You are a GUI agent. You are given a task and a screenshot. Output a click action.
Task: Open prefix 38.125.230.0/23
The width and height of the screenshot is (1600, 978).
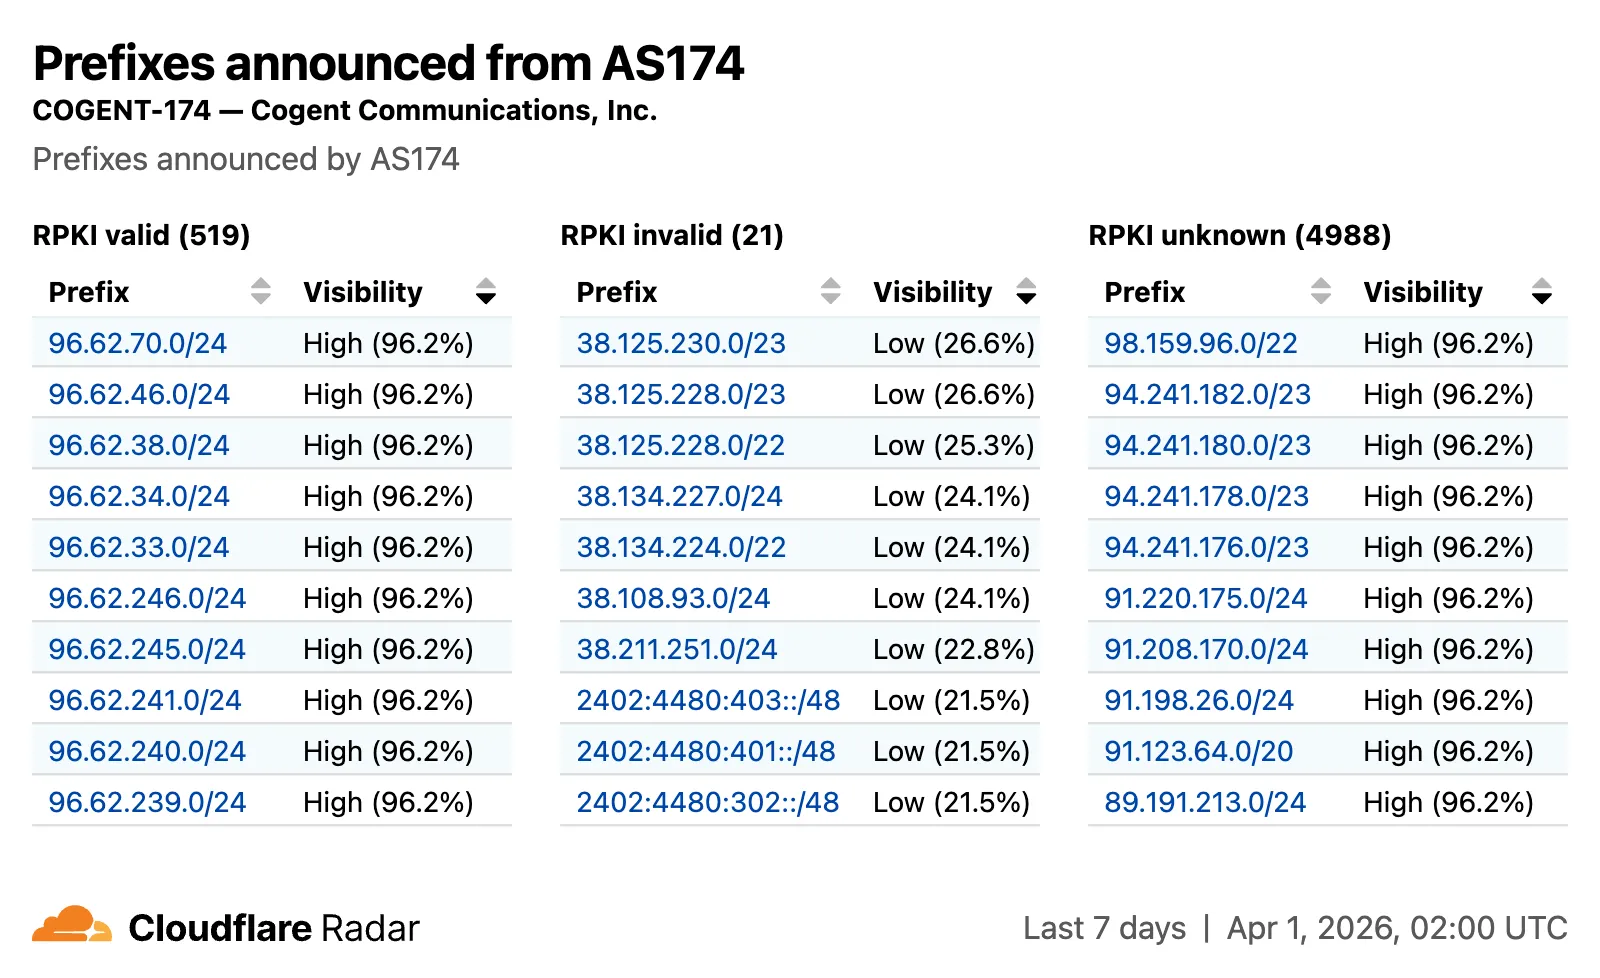(682, 343)
